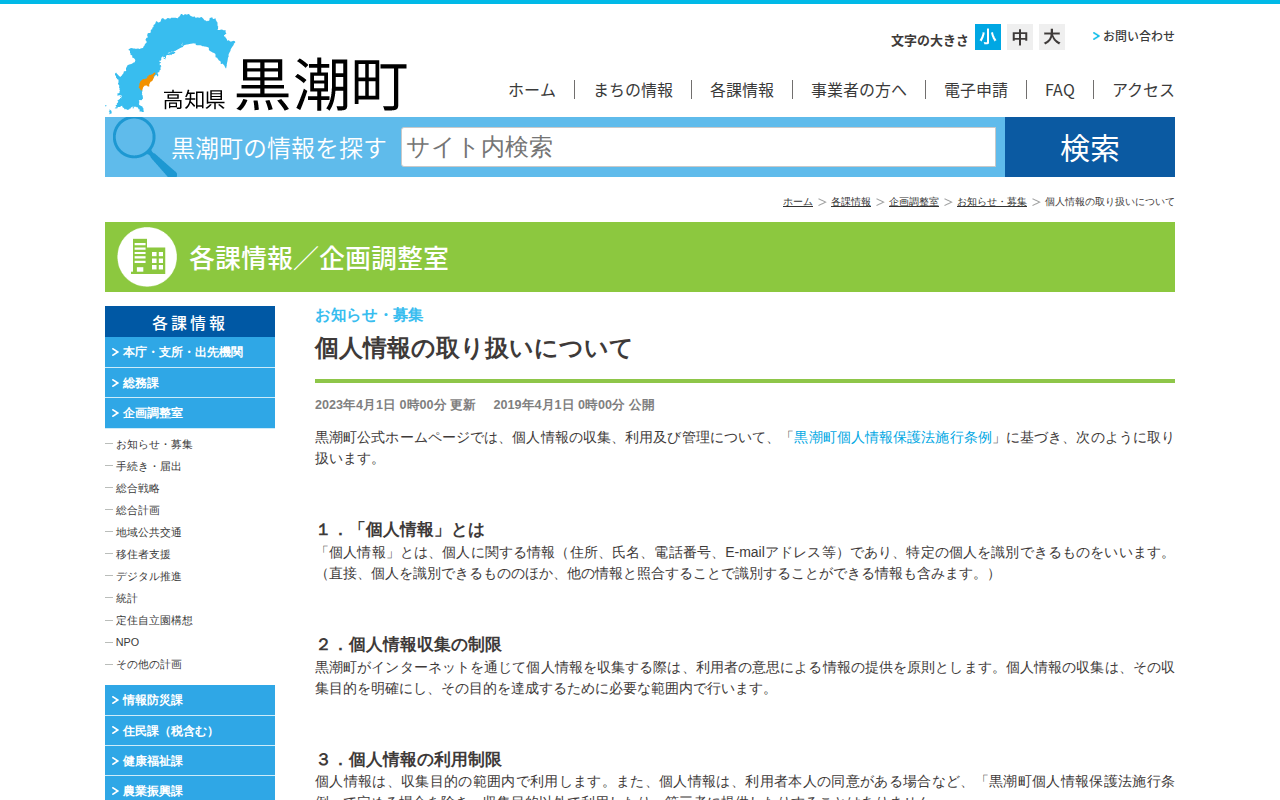
Task: Open お知らせ・募集 sidebar sub-item
Action: pyautogui.click(x=154, y=444)
